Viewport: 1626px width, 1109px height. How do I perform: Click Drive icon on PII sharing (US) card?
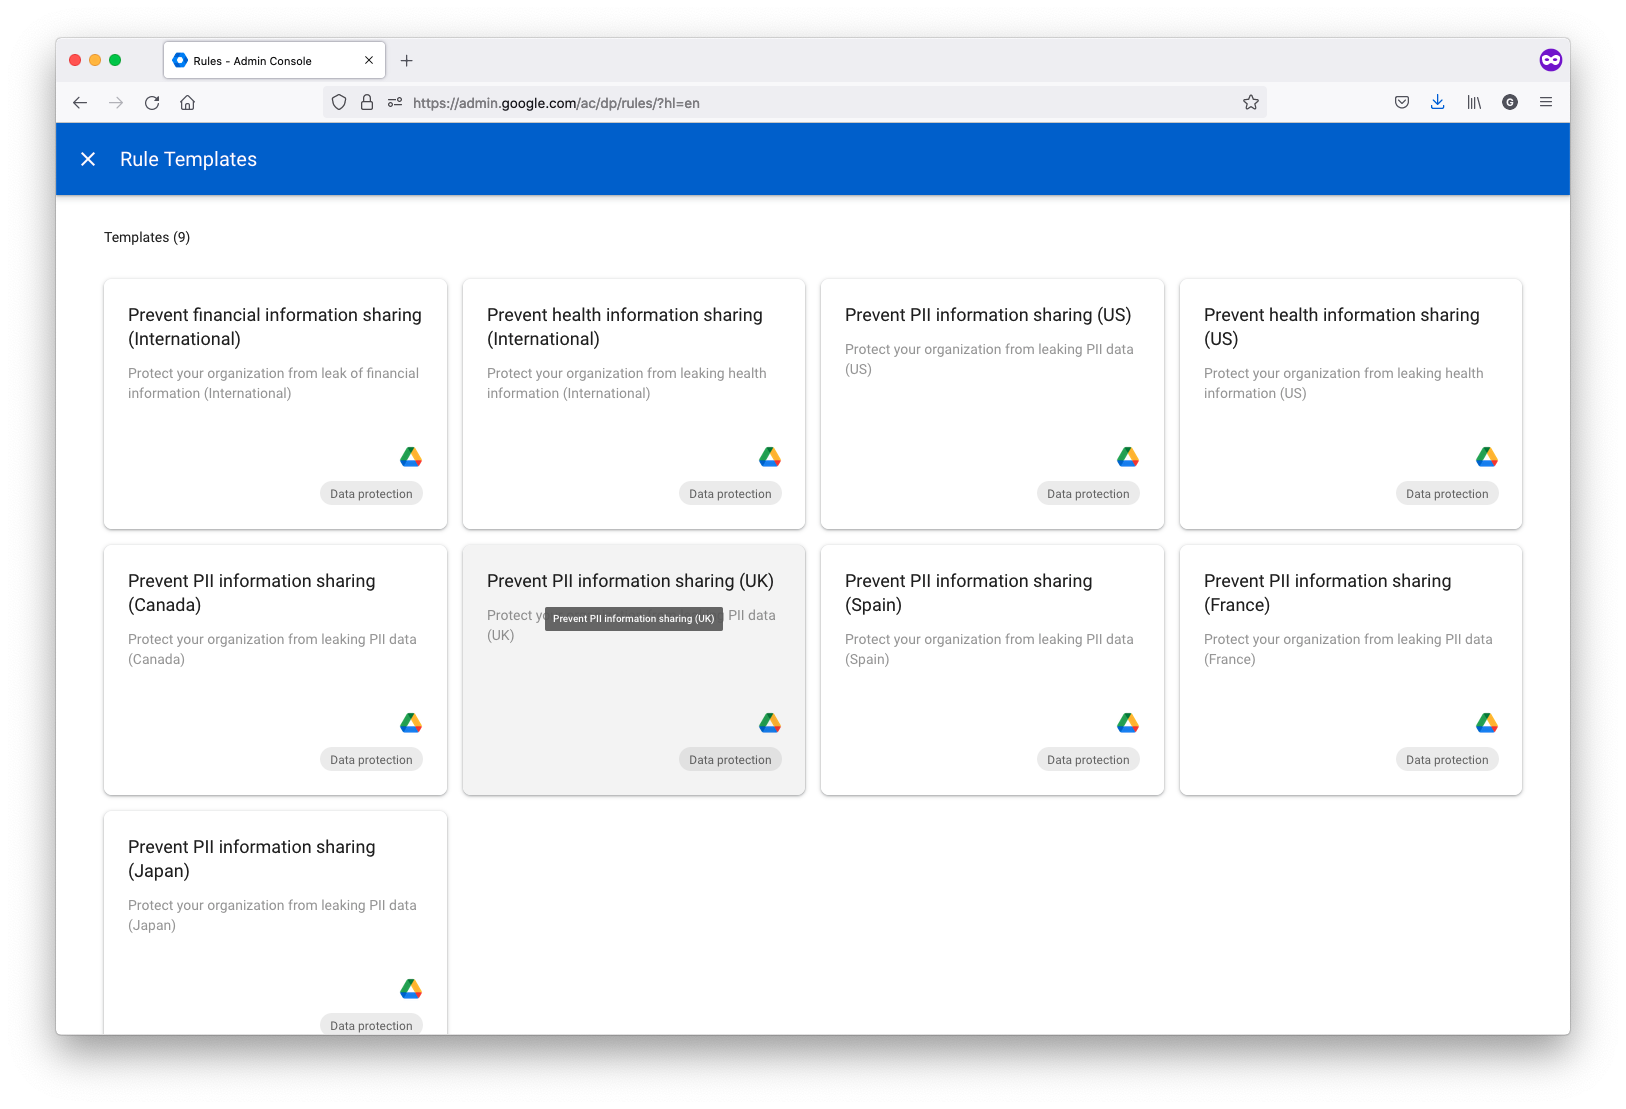click(1128, 457)
